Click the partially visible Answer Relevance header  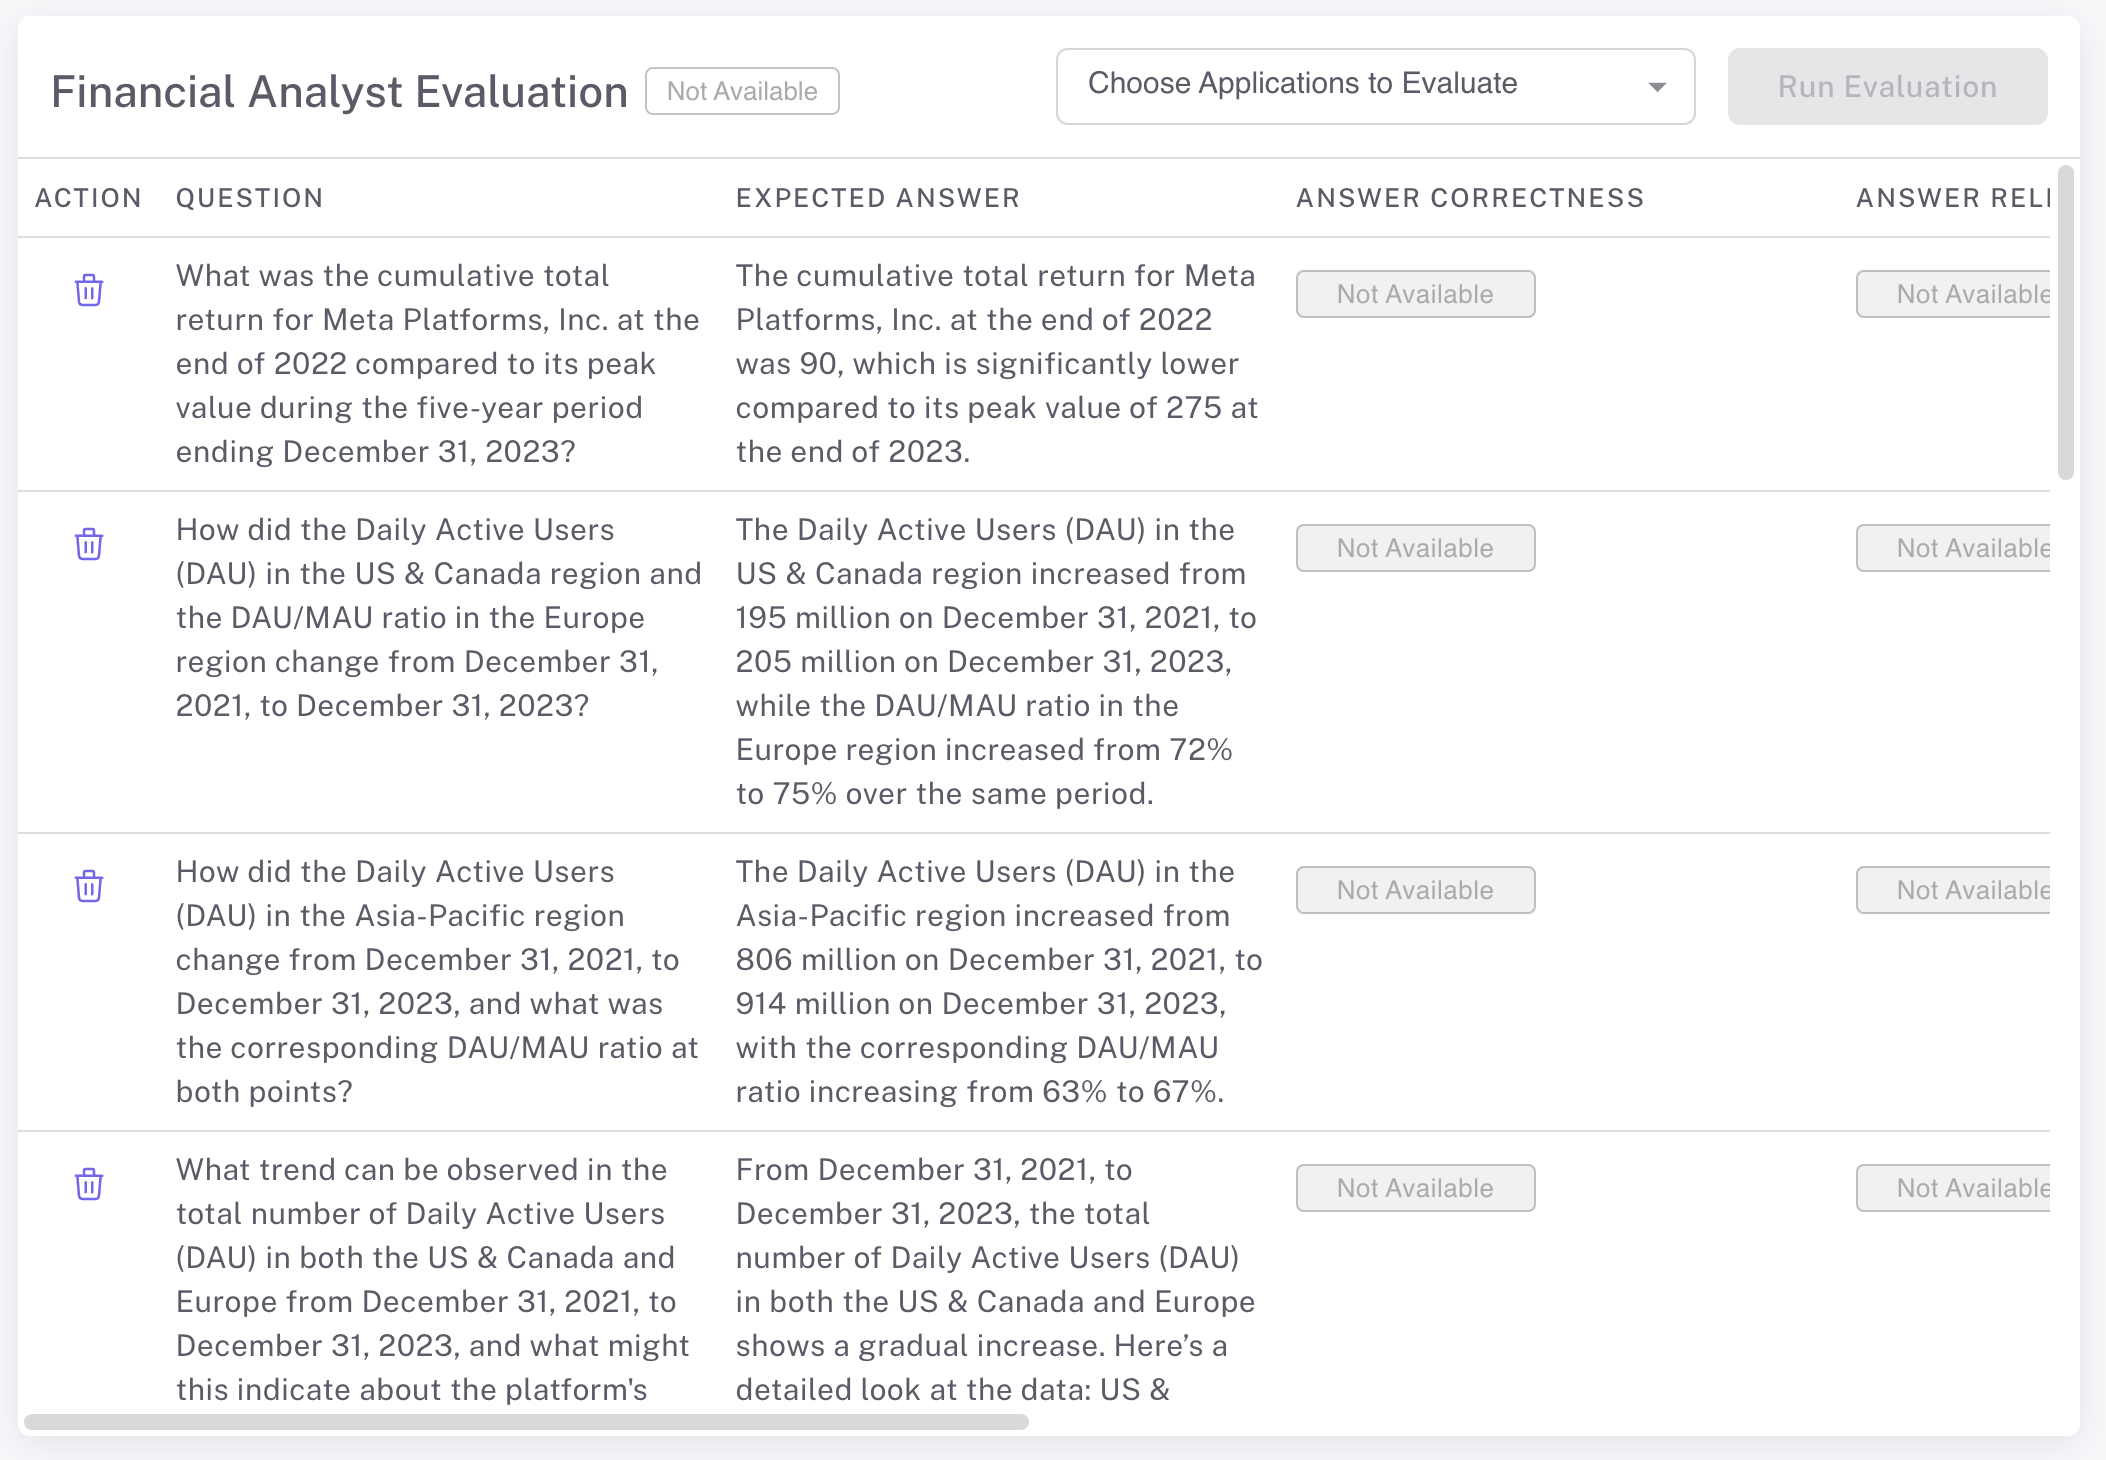coord(1952,198)
